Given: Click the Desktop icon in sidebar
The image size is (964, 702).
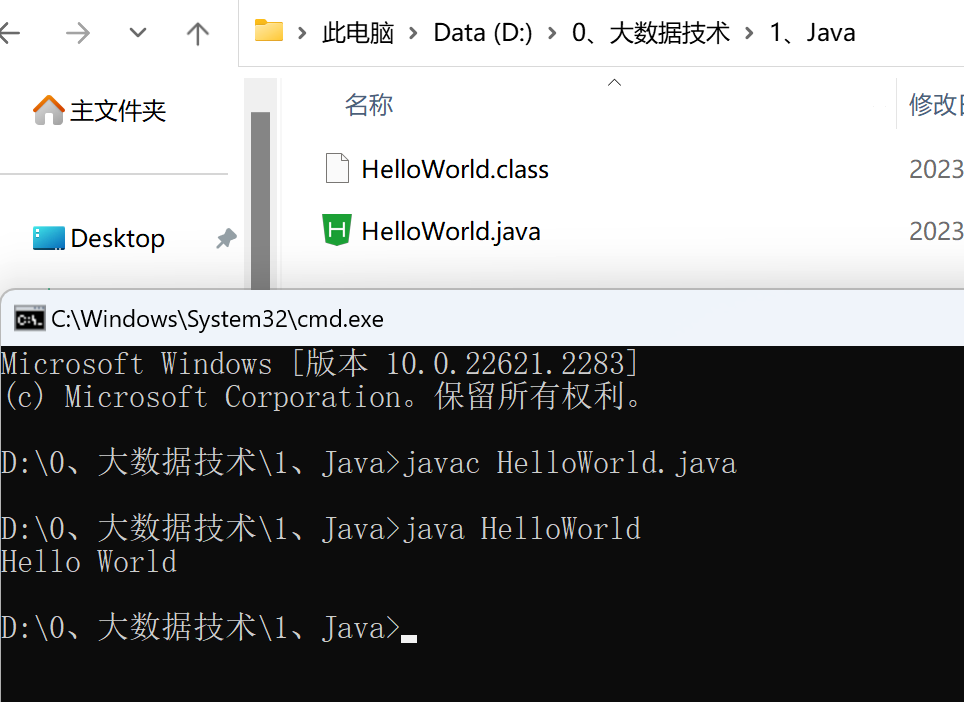Looking at the screenshot, I should (x=48, y=238).
